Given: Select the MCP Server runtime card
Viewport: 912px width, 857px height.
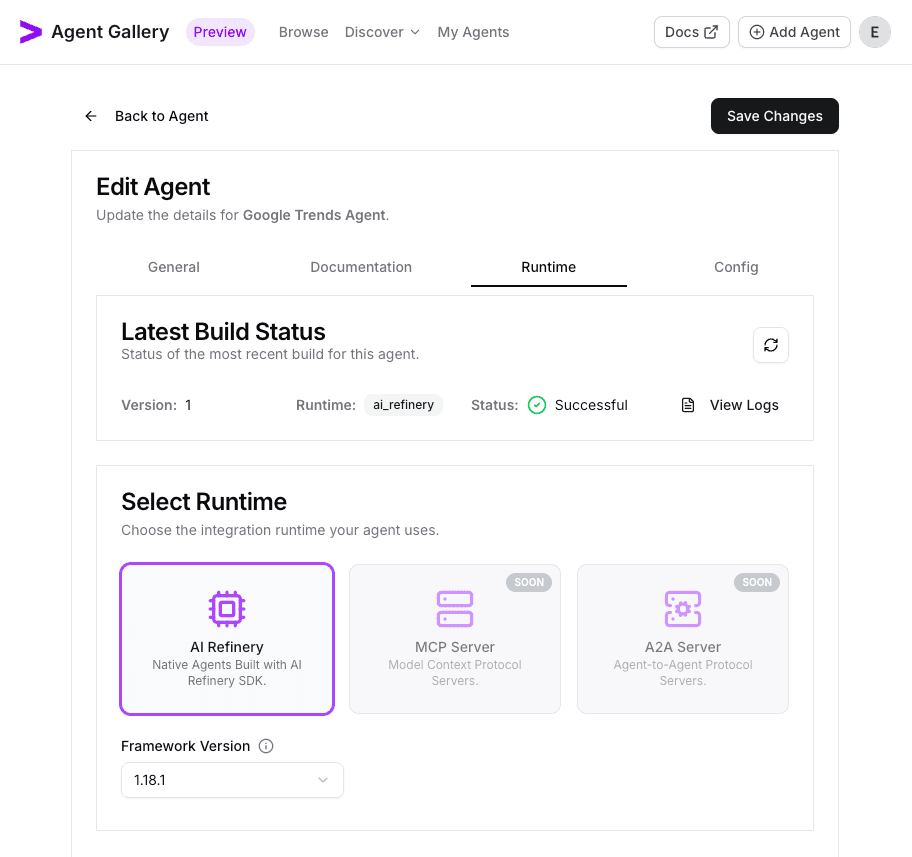Looking at the screenshot, I should 455,639.
